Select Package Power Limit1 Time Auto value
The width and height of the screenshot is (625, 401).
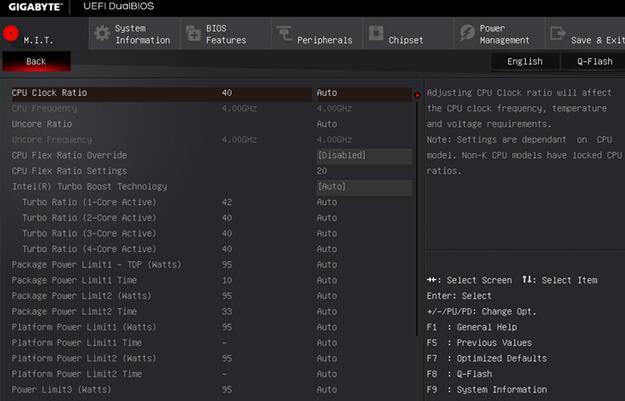[326, 280]
